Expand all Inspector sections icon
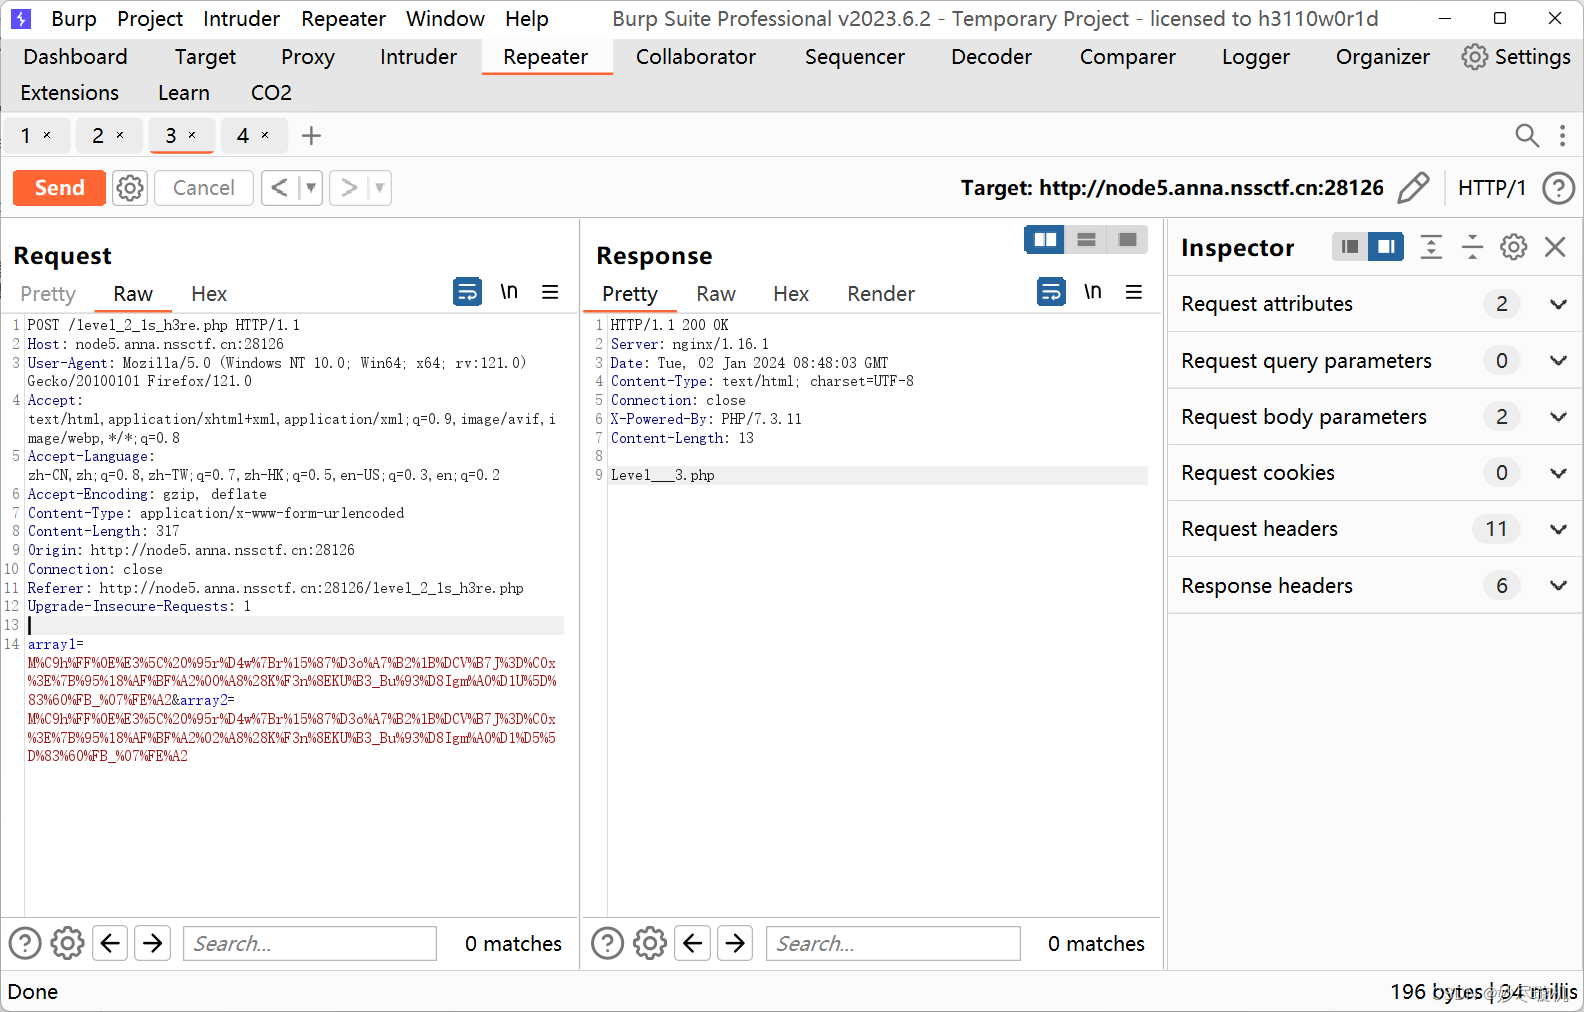This screenshot has width=1584, height=1012. pyautogui.click(x=1431, y=247)
